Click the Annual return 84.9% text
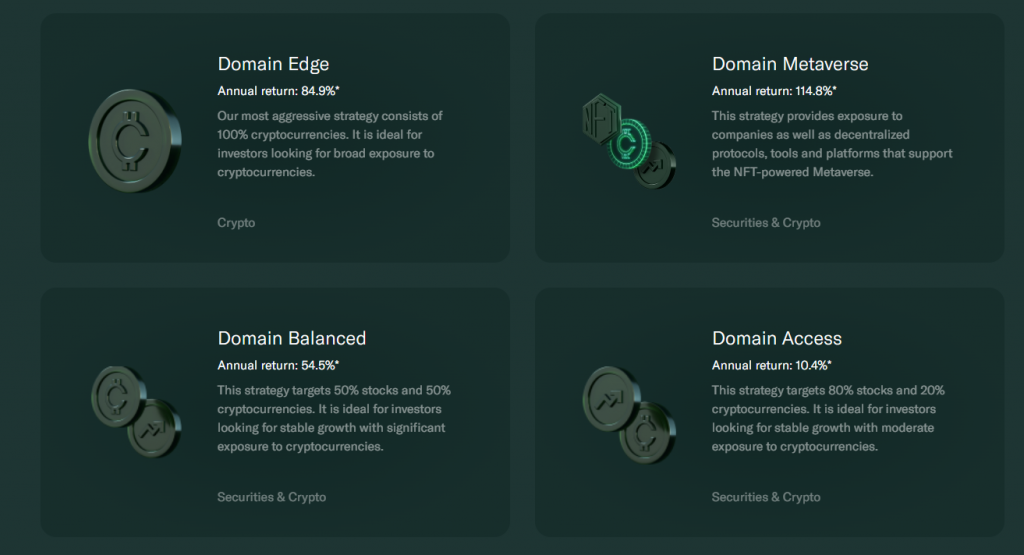 (278, 91)
